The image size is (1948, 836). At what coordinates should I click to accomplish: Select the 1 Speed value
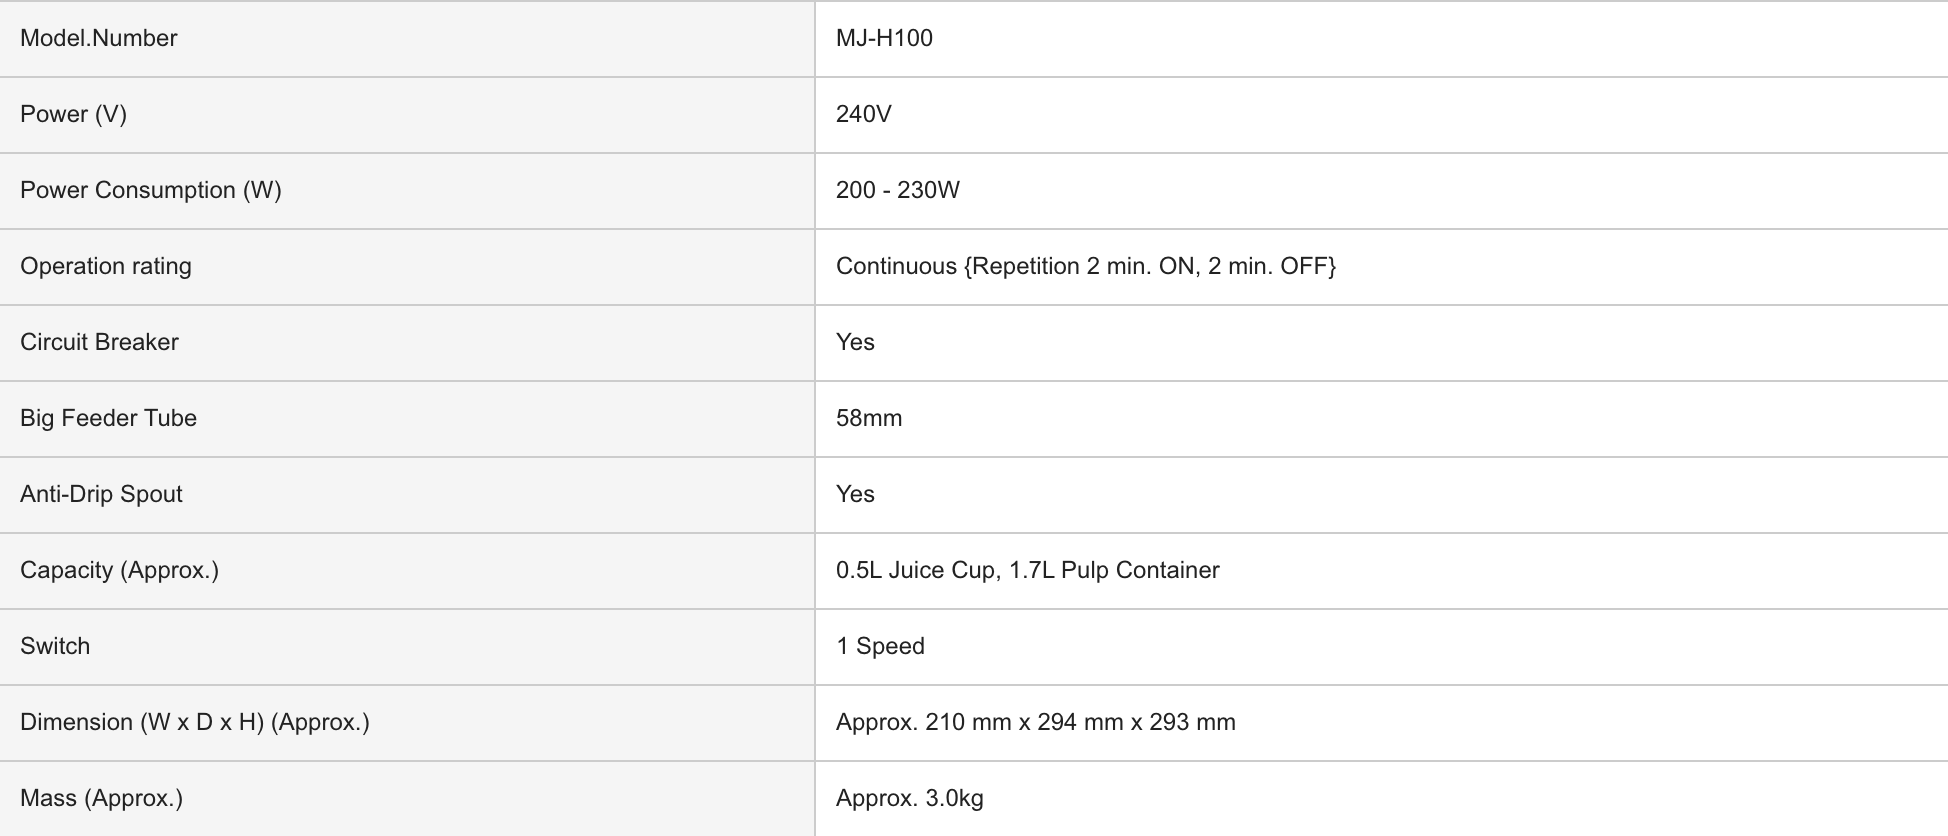tap(880, 646)
